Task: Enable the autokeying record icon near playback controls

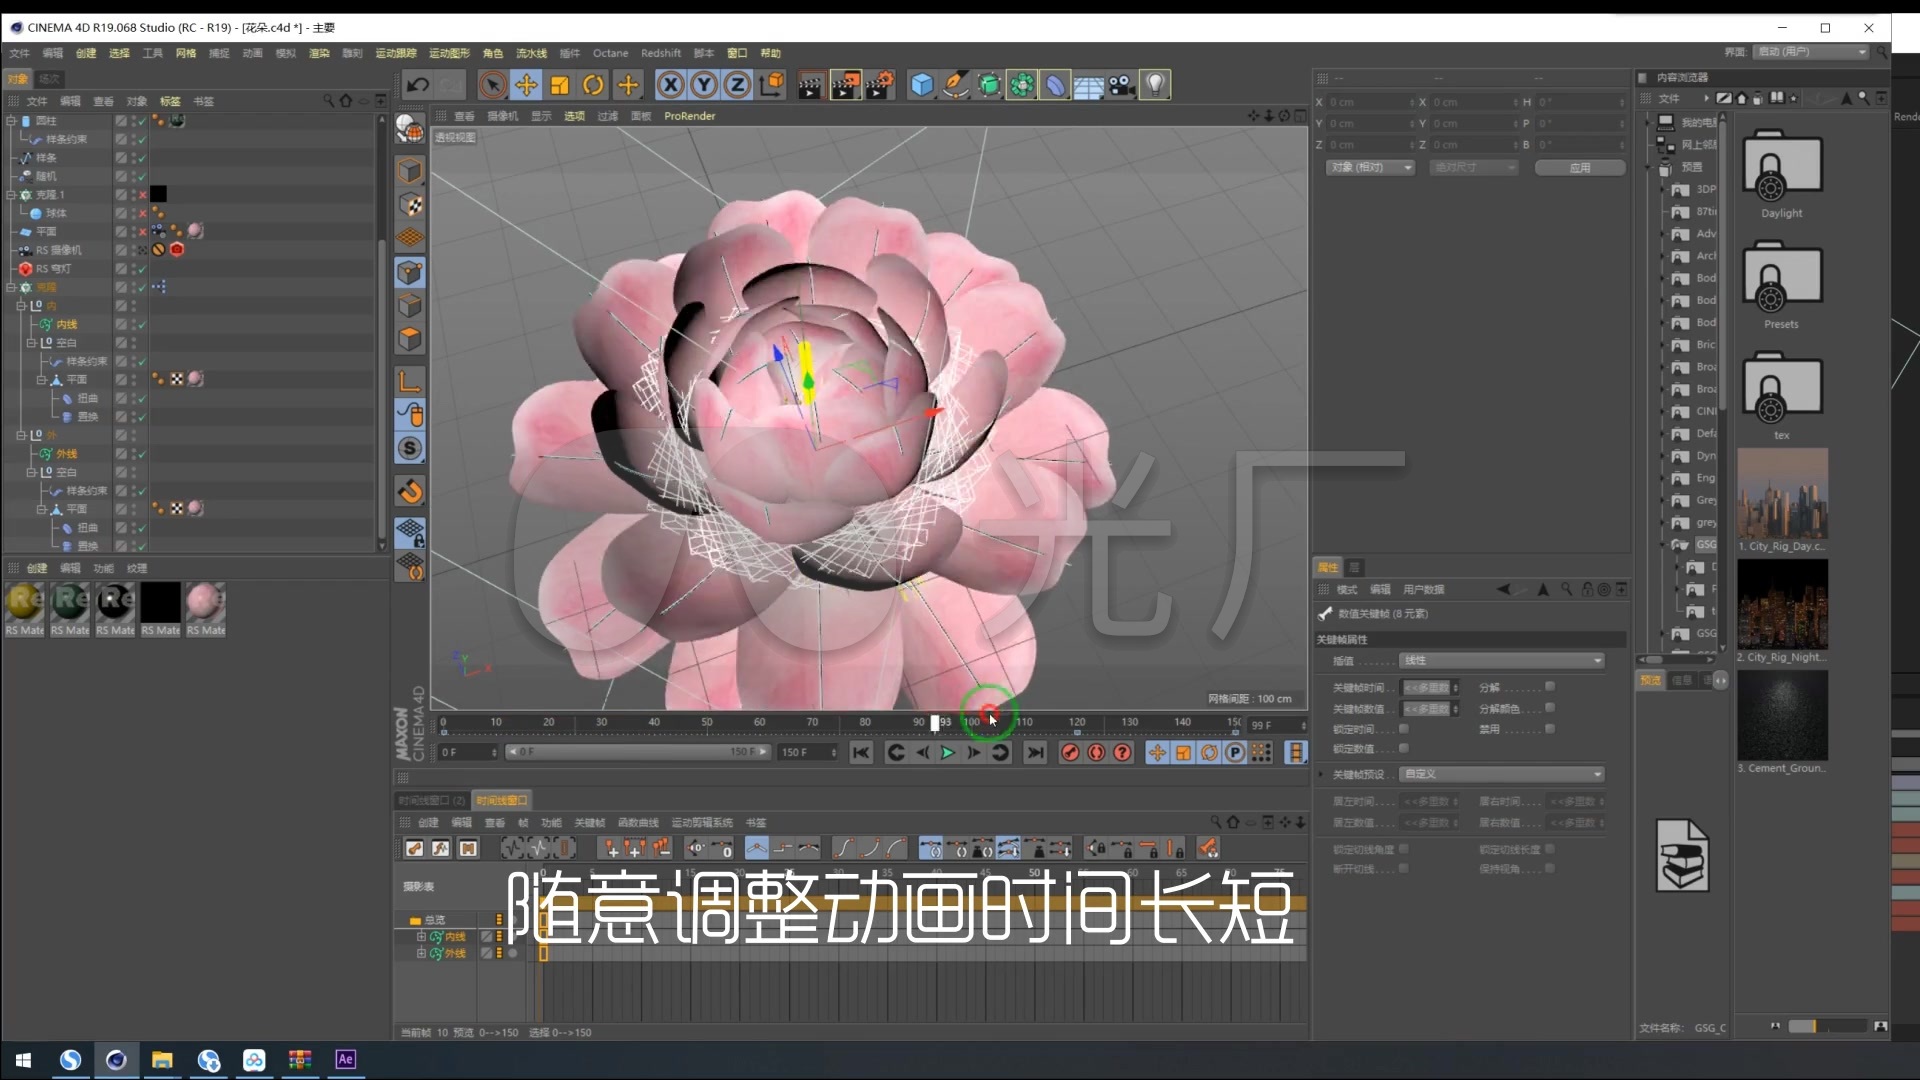Action: coord(1070,753)
